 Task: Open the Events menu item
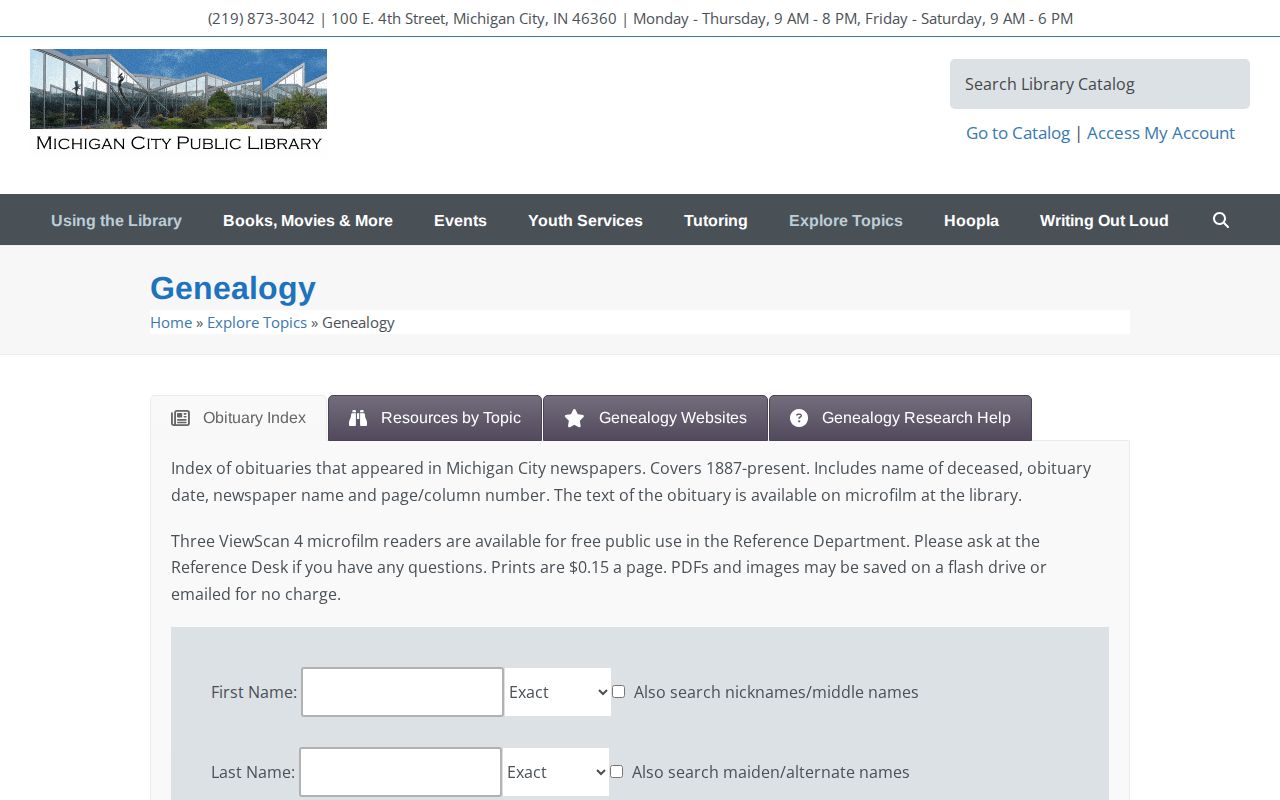460,220
